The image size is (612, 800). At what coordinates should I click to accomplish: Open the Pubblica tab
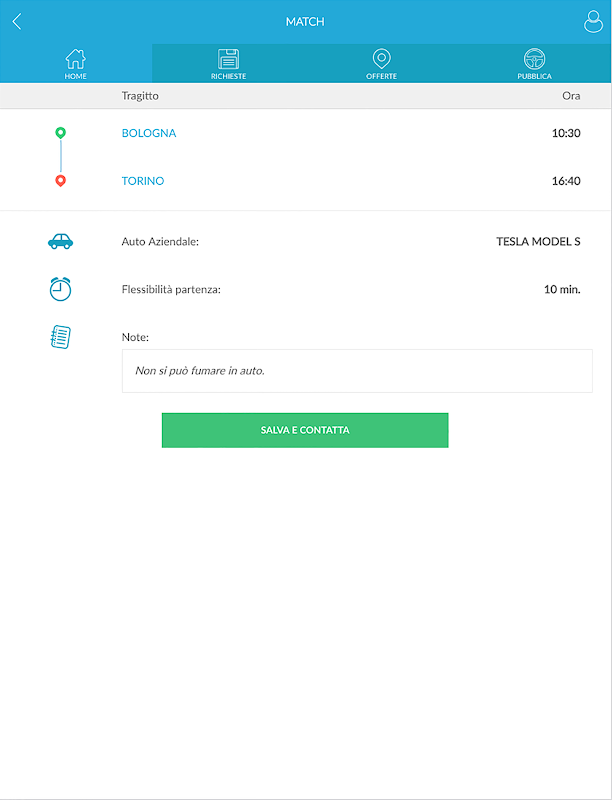point(534,64)
